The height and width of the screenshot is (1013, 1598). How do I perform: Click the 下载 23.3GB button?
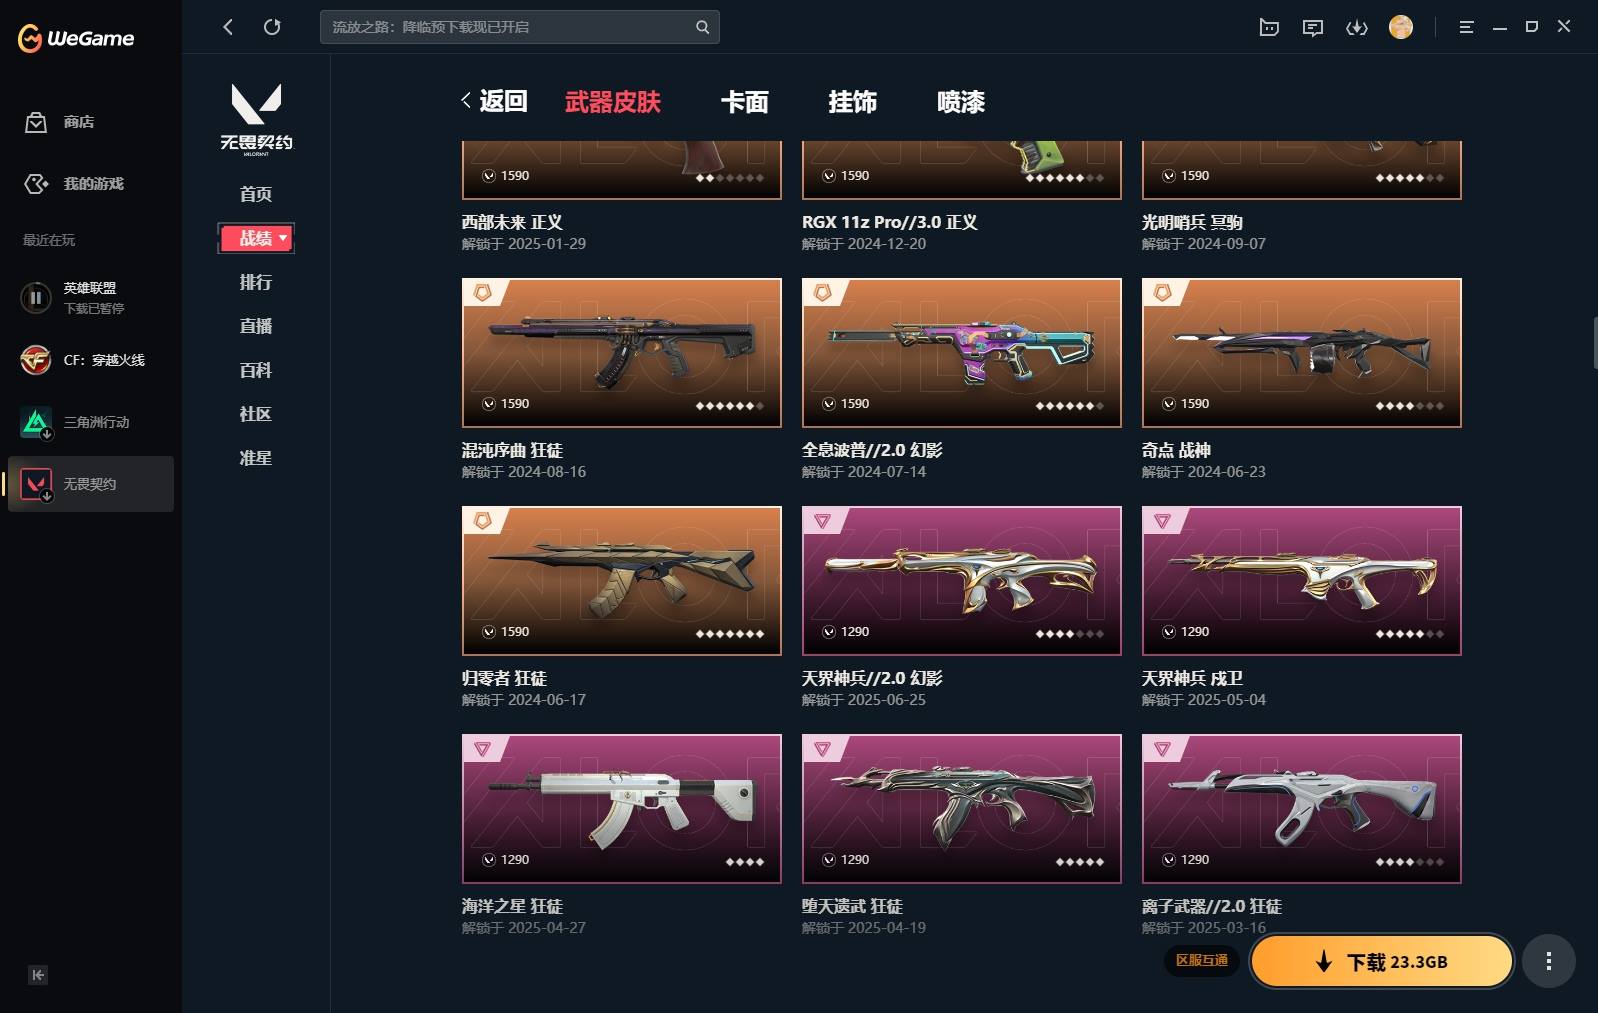(1382, 962)
